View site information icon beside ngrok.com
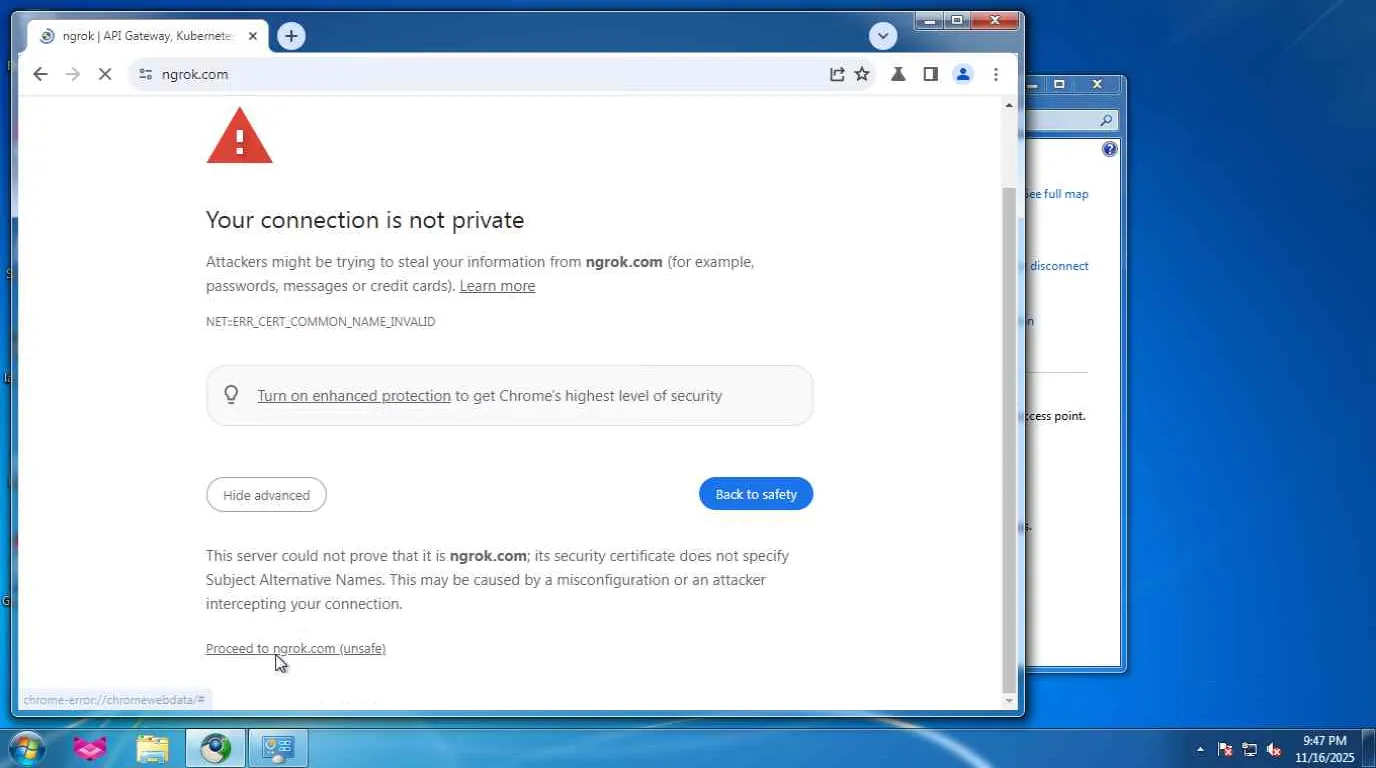The width and height of the screenshot is (1376, 768). point(146,74)
